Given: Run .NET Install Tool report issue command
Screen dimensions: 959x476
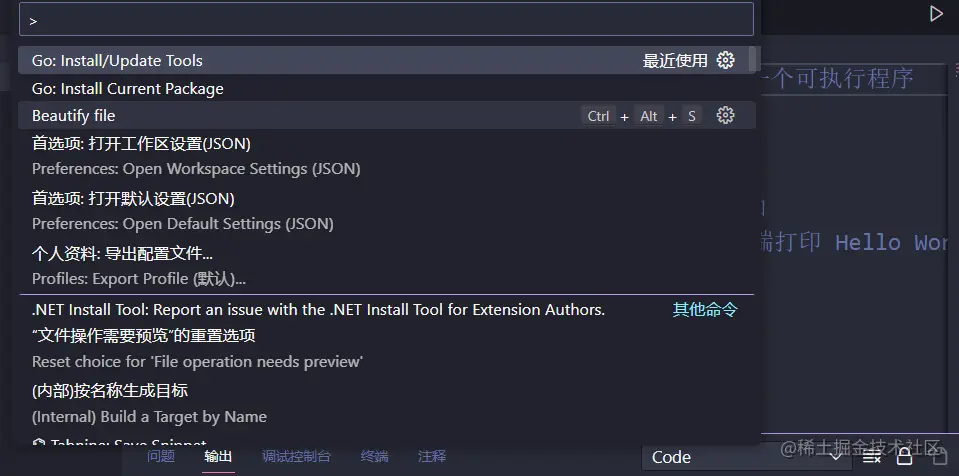Looking at the screenshot, I should (387, 310).
